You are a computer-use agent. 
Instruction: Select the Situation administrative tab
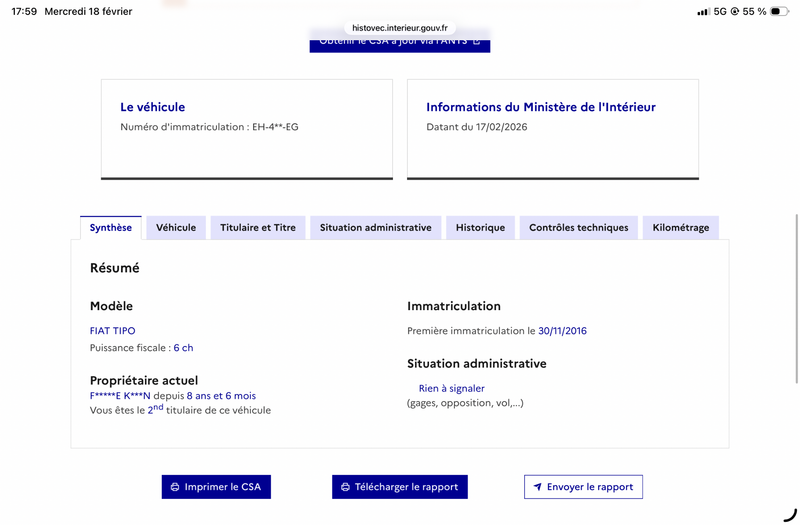376,228
